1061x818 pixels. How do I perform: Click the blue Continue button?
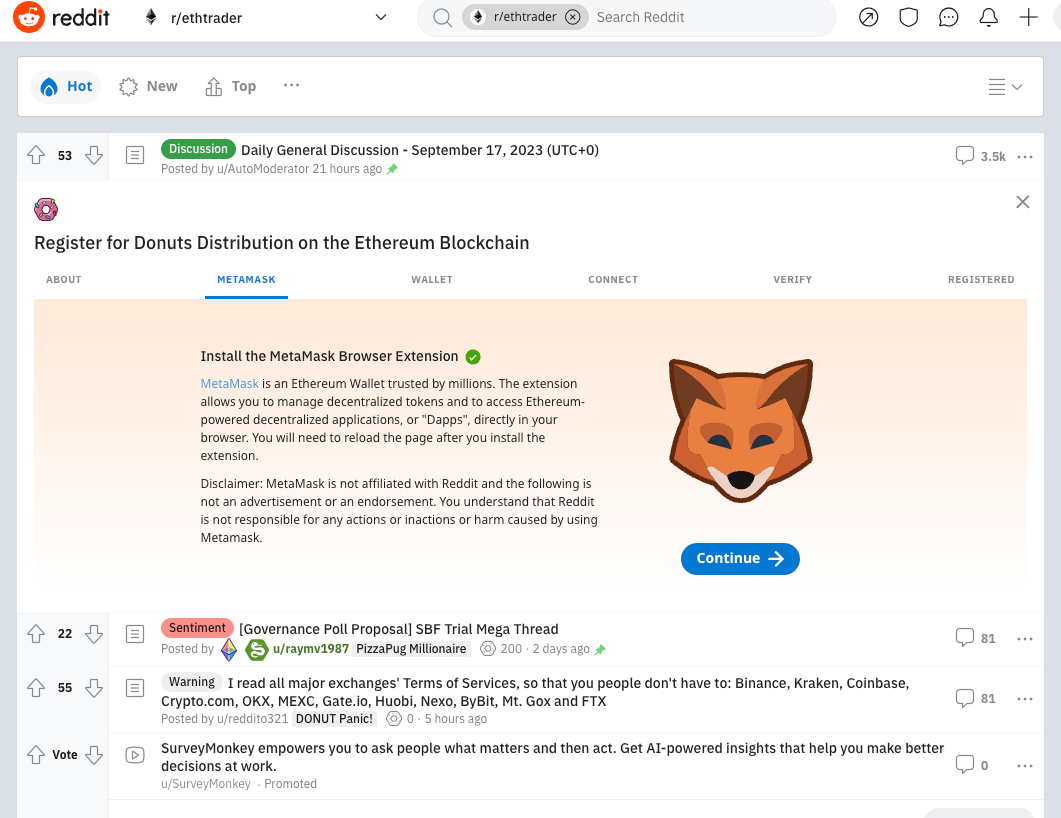click(x=740, y=559)
